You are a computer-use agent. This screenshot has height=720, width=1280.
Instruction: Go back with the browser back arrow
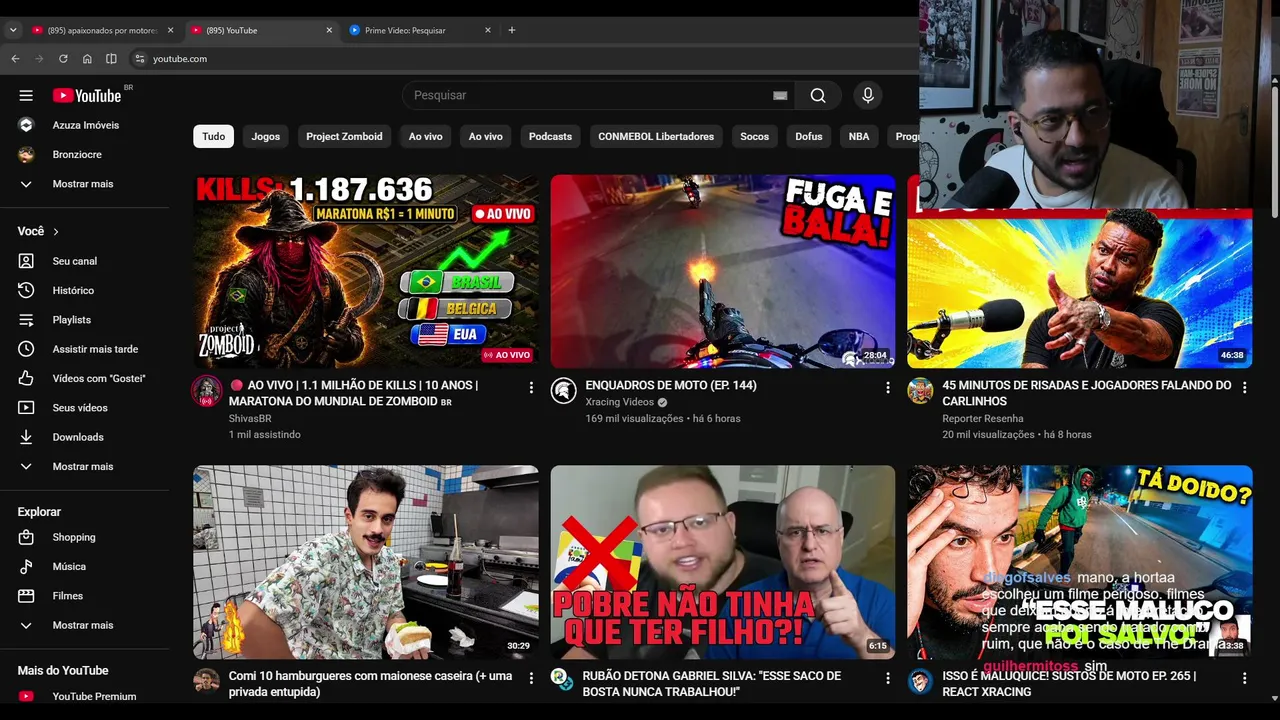click(15, 59)
